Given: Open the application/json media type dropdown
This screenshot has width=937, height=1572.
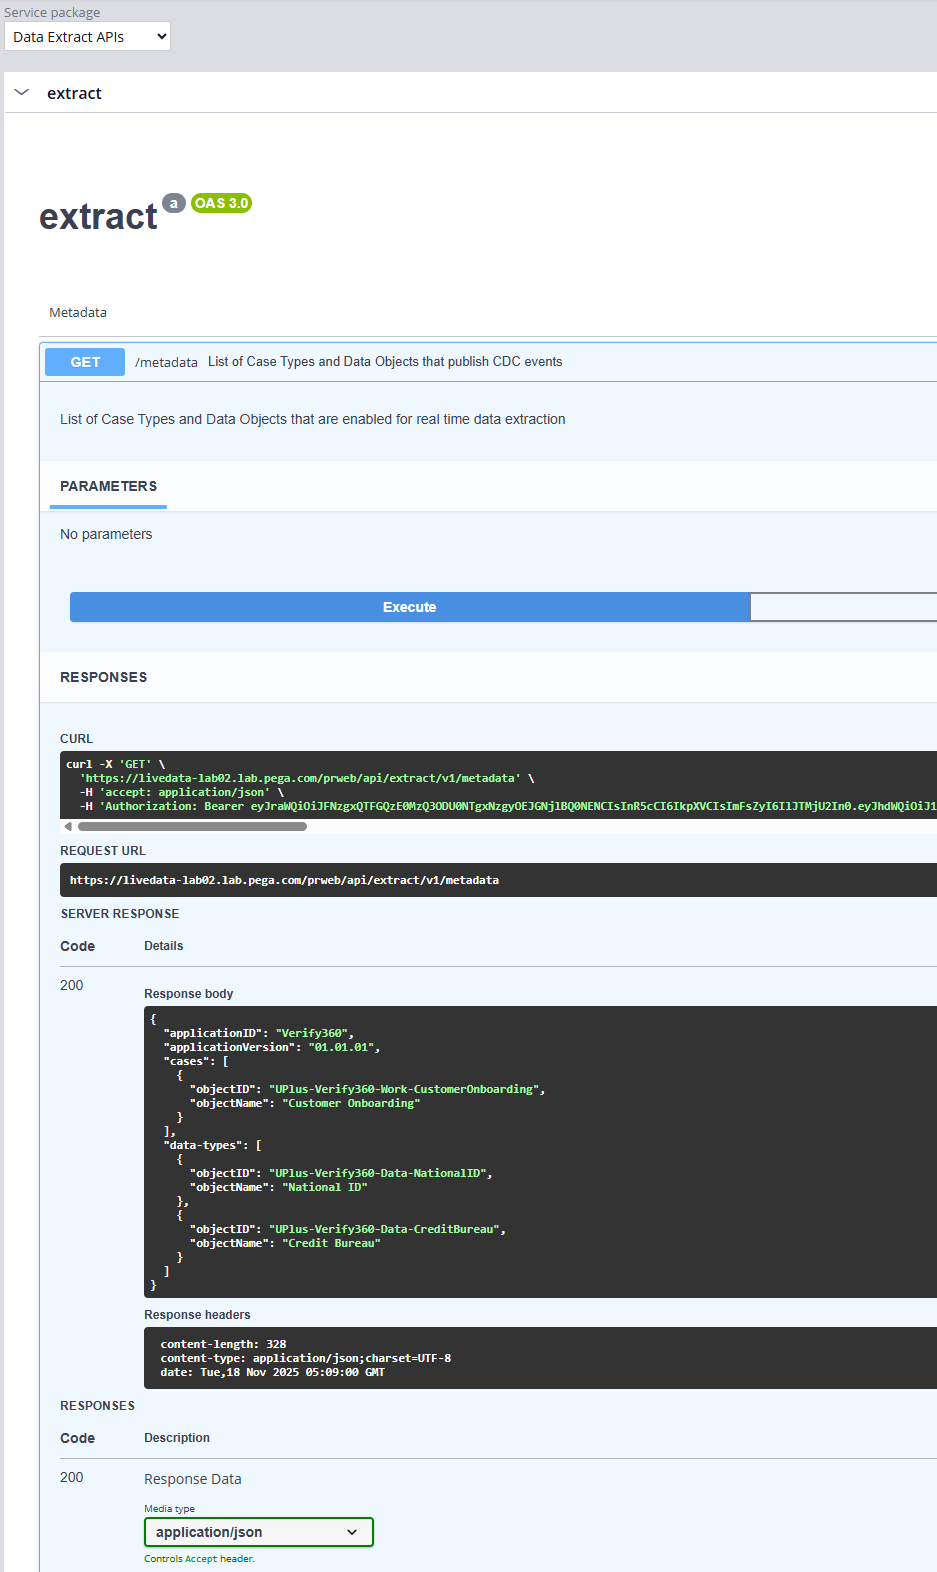Looking at the screenshot, I should coord(258,1532).
